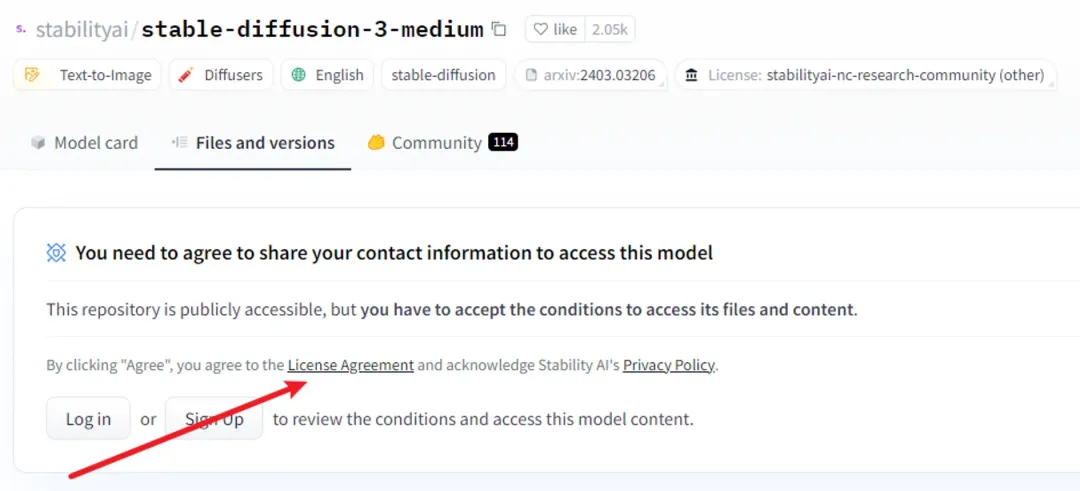The height and width of the screenshot is (491, 1080).
Task: Open the Files and versions tab
Action: [x=253, y=143]
